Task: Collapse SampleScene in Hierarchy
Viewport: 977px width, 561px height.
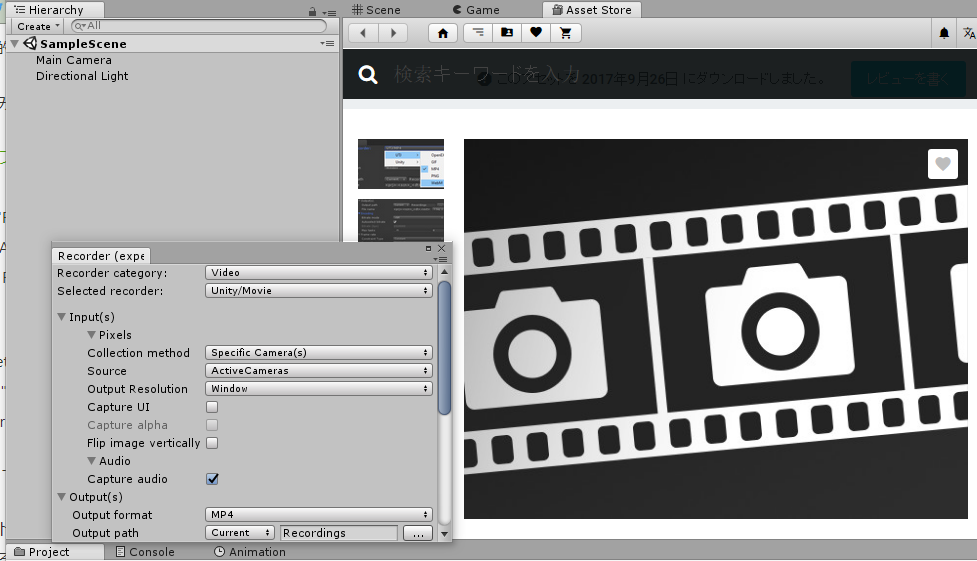Action: (x=15, y=44)
